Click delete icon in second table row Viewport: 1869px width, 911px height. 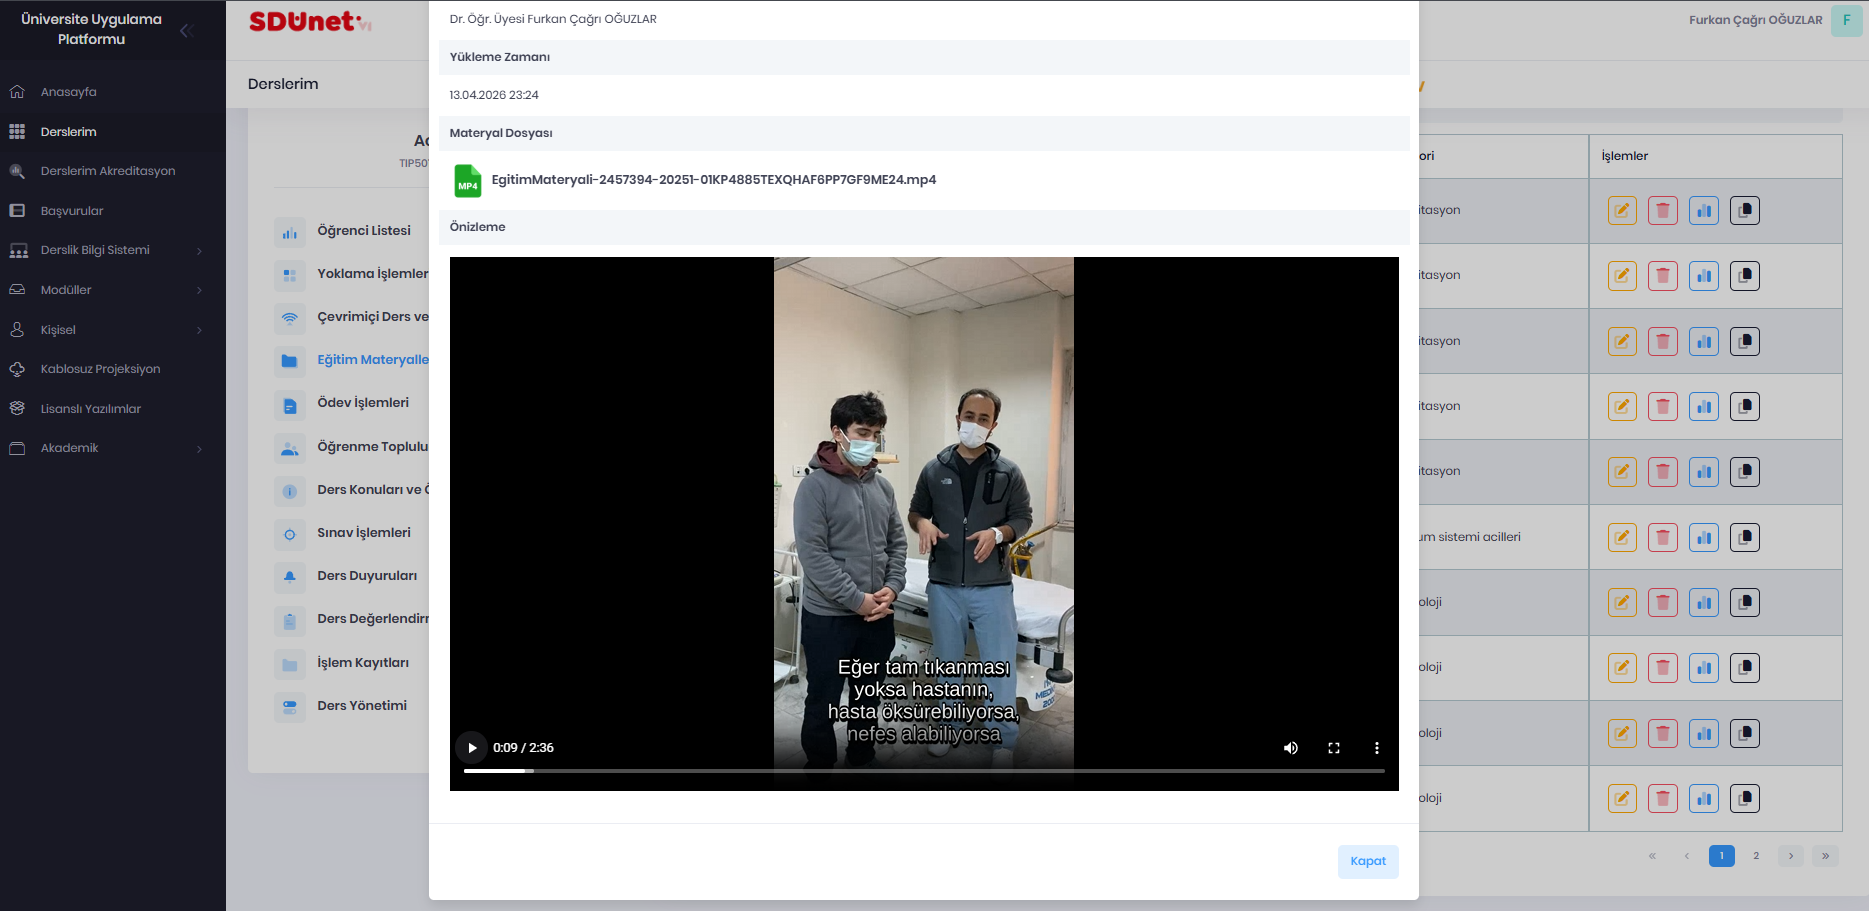[x=1663, y=276]
